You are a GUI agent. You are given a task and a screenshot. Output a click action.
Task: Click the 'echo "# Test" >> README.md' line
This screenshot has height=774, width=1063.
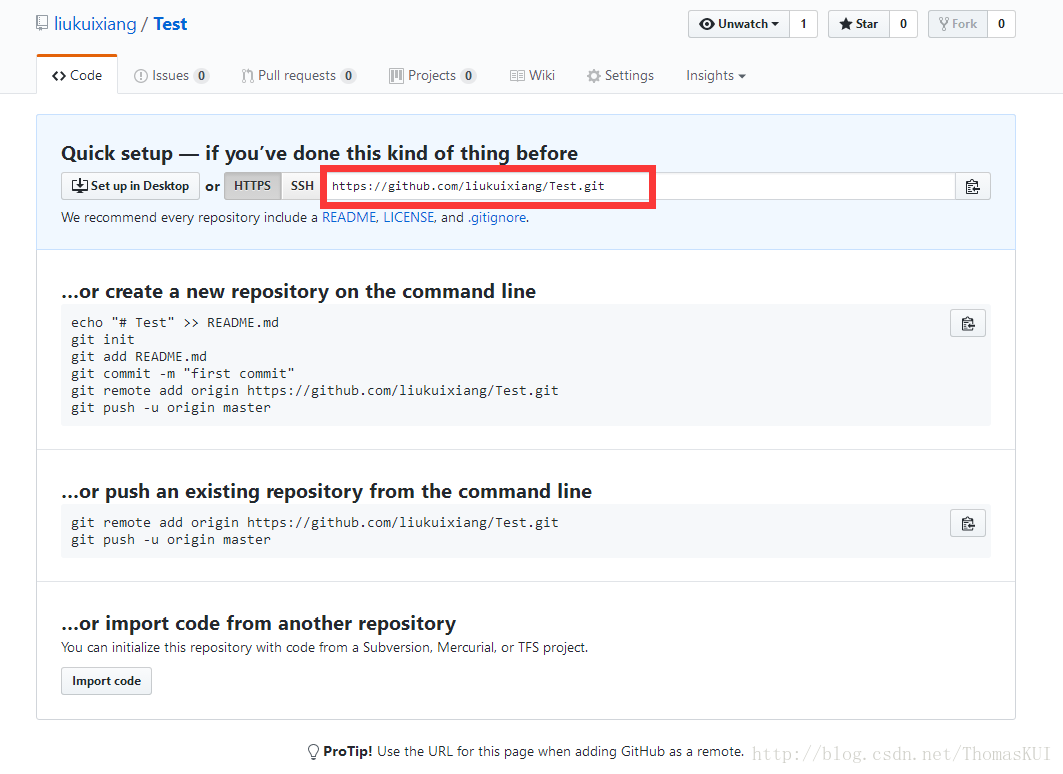175,323
